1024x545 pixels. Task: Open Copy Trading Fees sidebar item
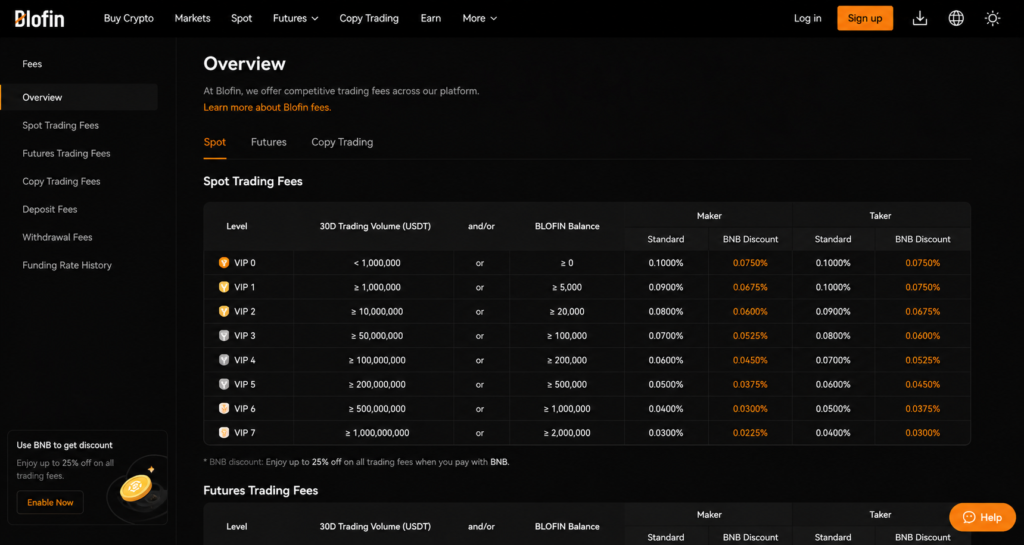click(61, 181)
